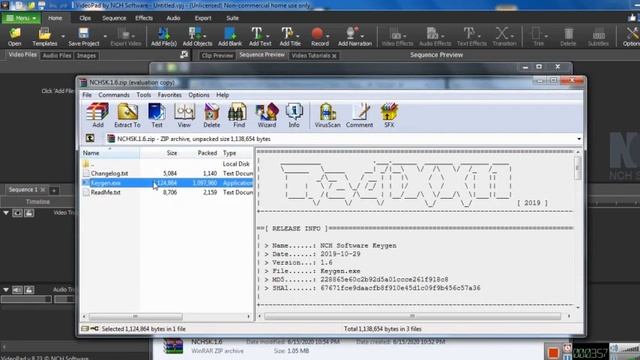Image resolution: width=640 pixels, height=360 pixels.
Task: Expand Templates dropdown arrow in VideoPad
Action: pos(63,36)
